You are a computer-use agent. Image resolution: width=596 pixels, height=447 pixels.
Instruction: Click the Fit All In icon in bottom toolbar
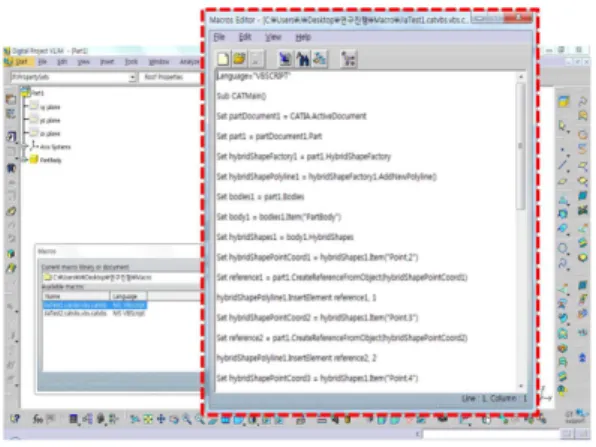(x=148, y=419)
